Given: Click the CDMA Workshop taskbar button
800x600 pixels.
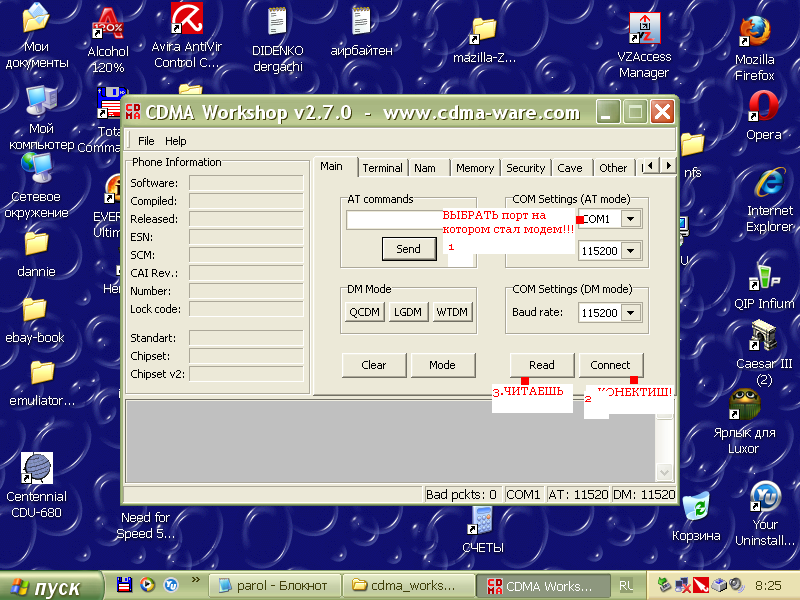Looking at the screenshot, I should (x=543, y=586).
